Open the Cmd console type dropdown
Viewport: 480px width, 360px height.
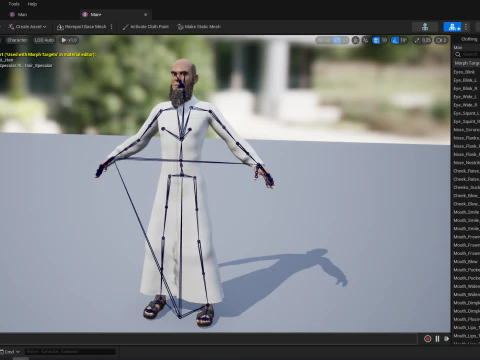coord(10,352)
